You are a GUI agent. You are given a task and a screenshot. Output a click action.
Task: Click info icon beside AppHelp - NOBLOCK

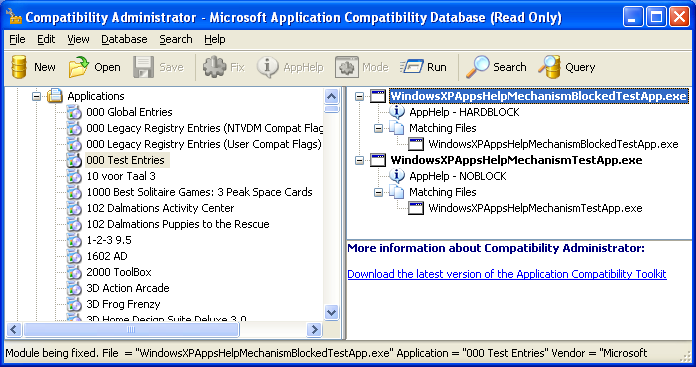[x=397, y=176]
